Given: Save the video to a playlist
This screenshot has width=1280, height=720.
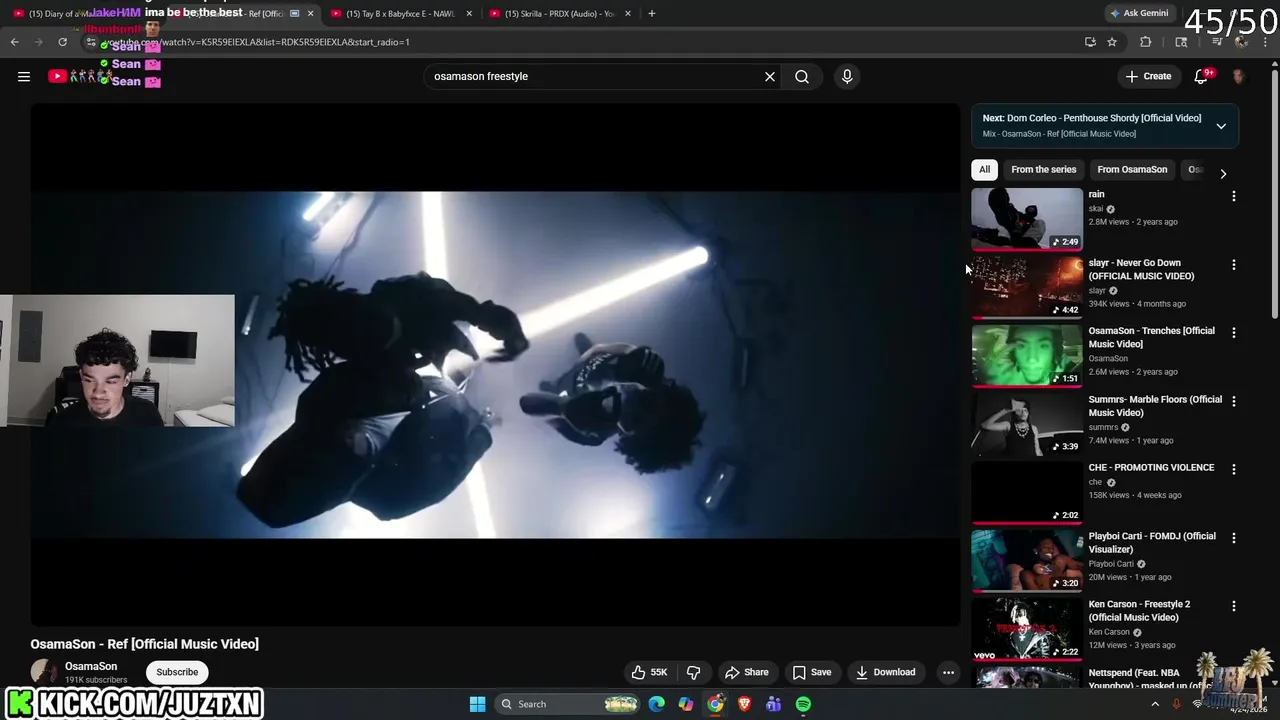Looking at the screenshot, I should [x=812, y=672].
